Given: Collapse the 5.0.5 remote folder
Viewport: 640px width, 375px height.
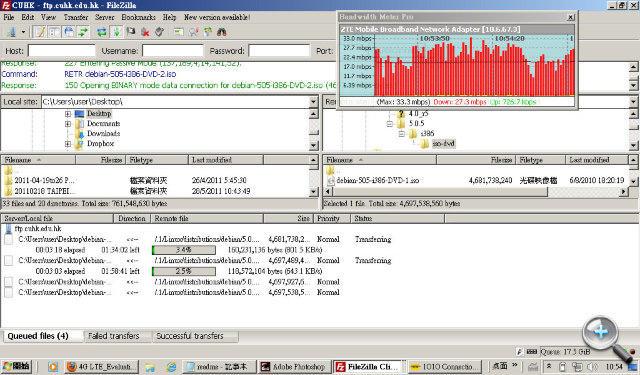Looking at the screenshot, I should [390, 124].
